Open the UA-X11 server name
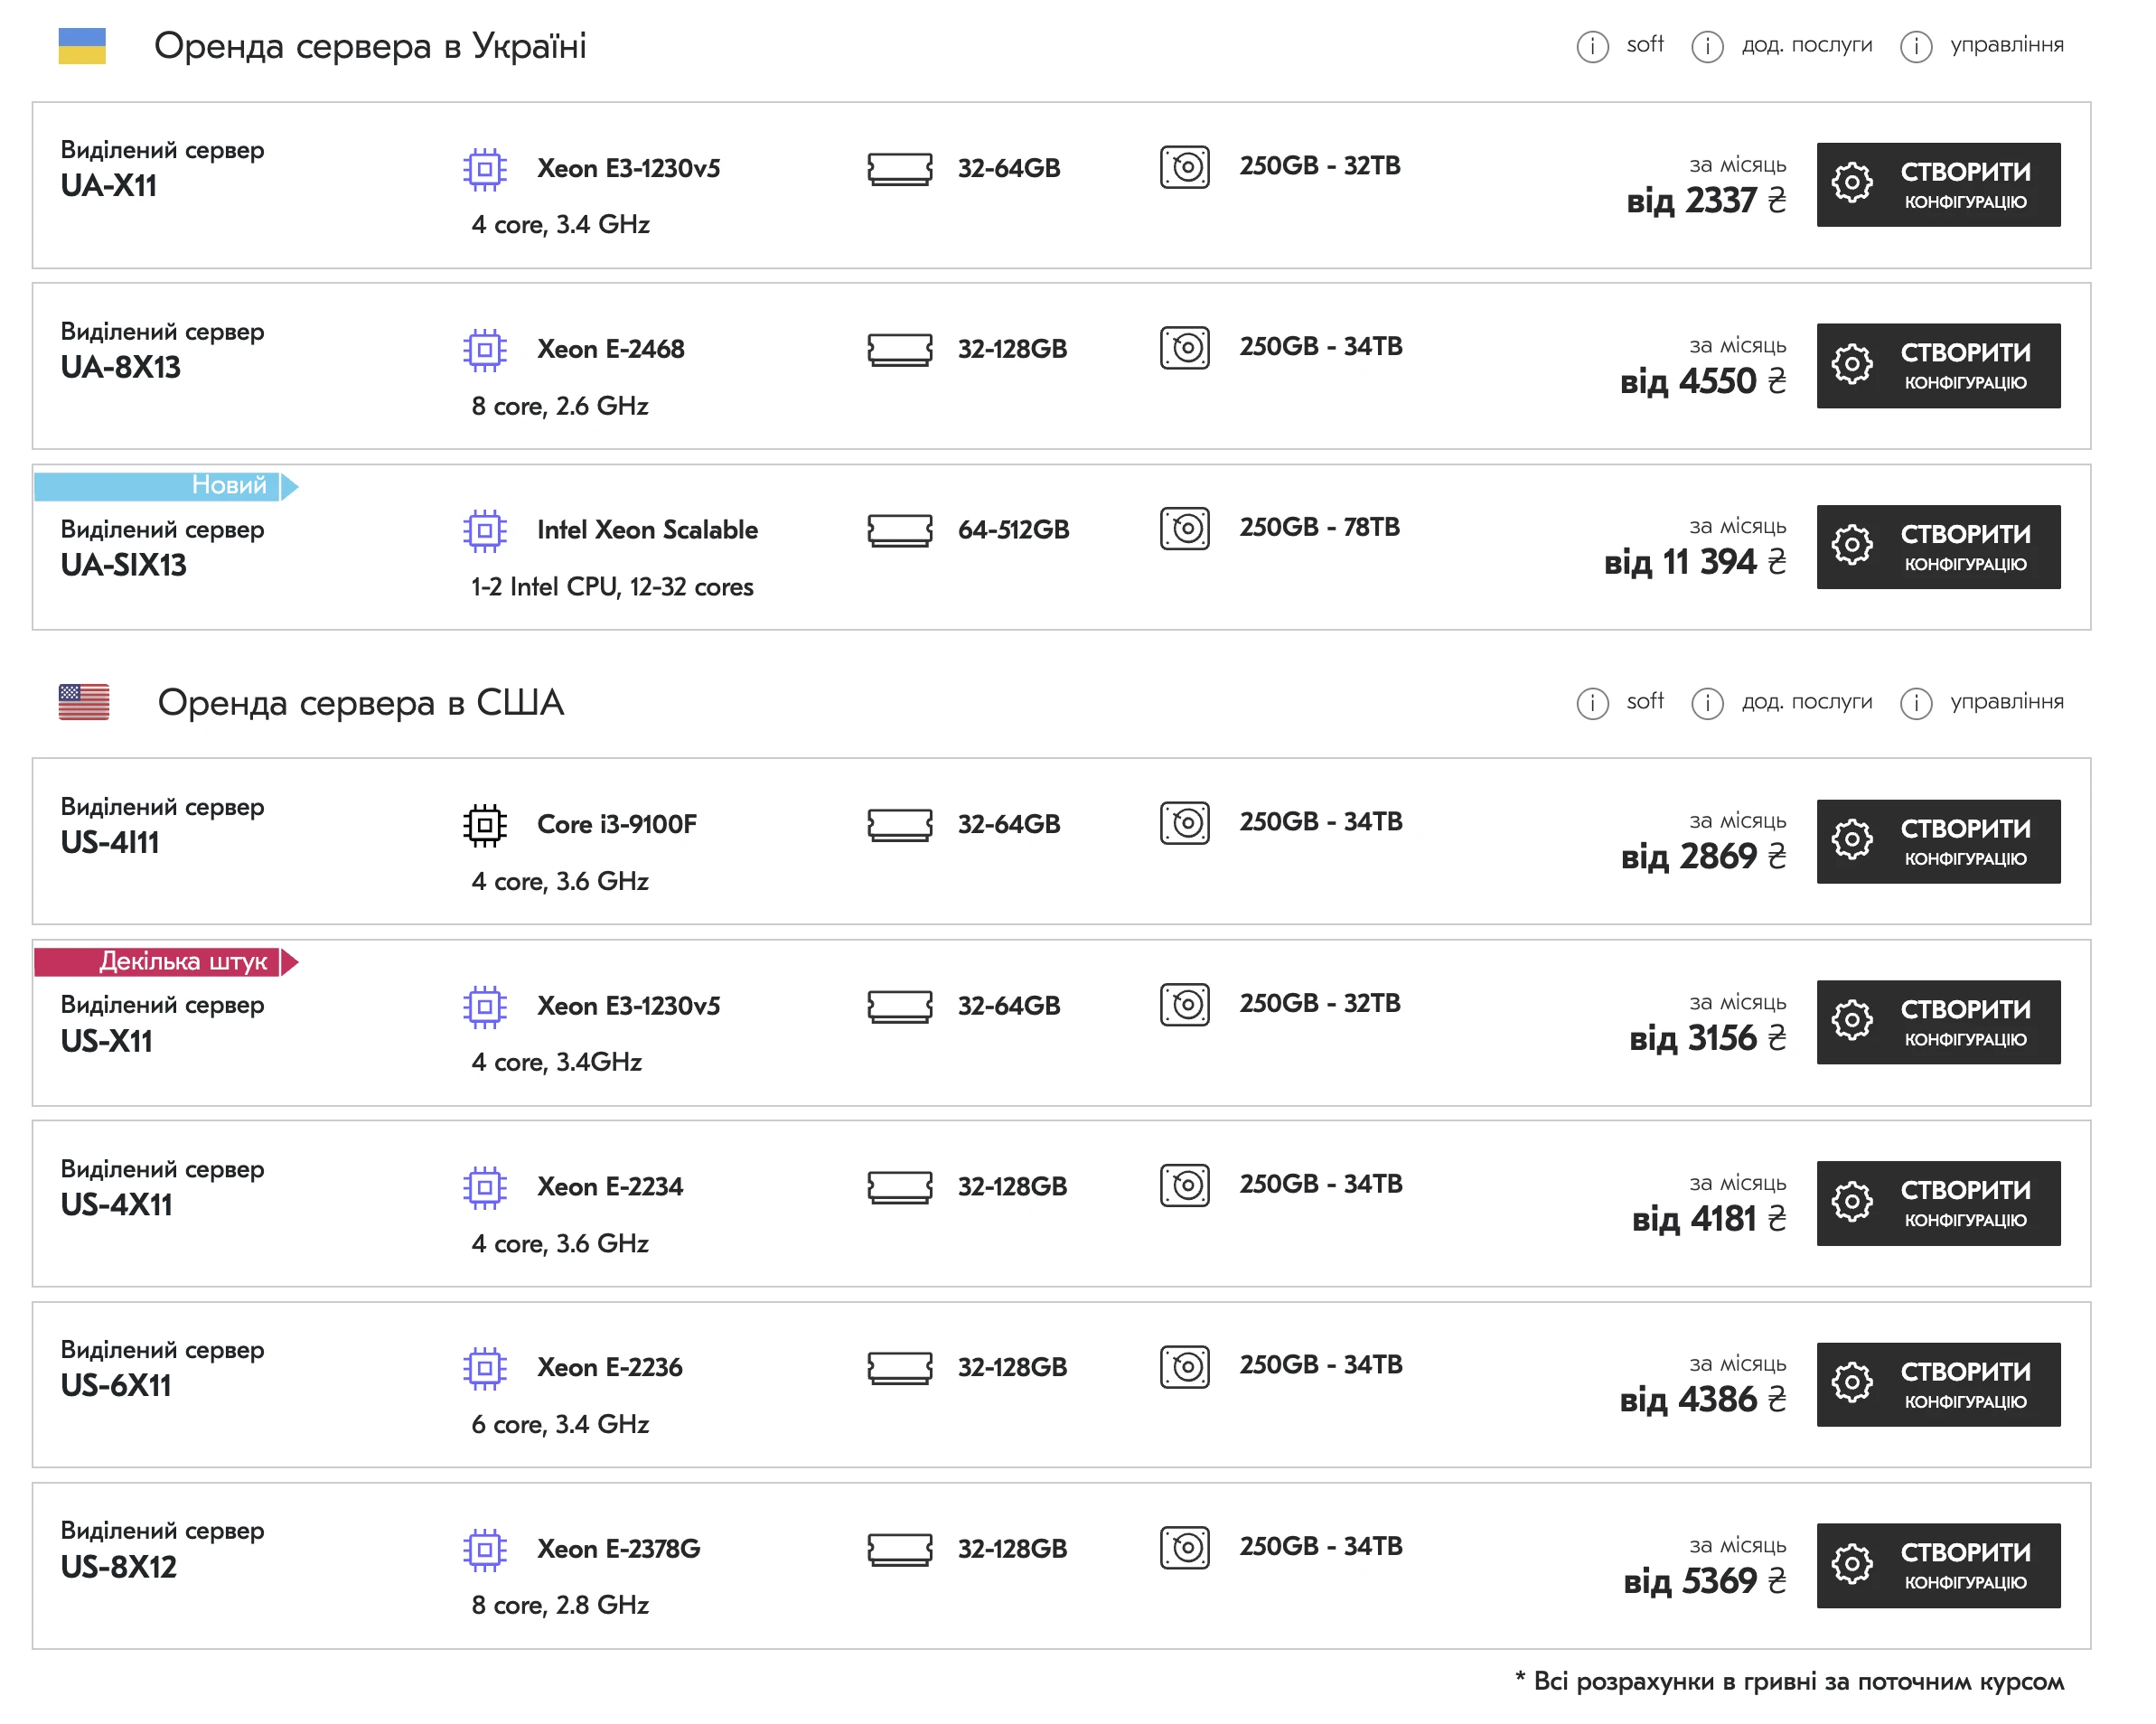Image resolution: width=2156 pixels, height=1724 pixels. (x=109, y=186)
